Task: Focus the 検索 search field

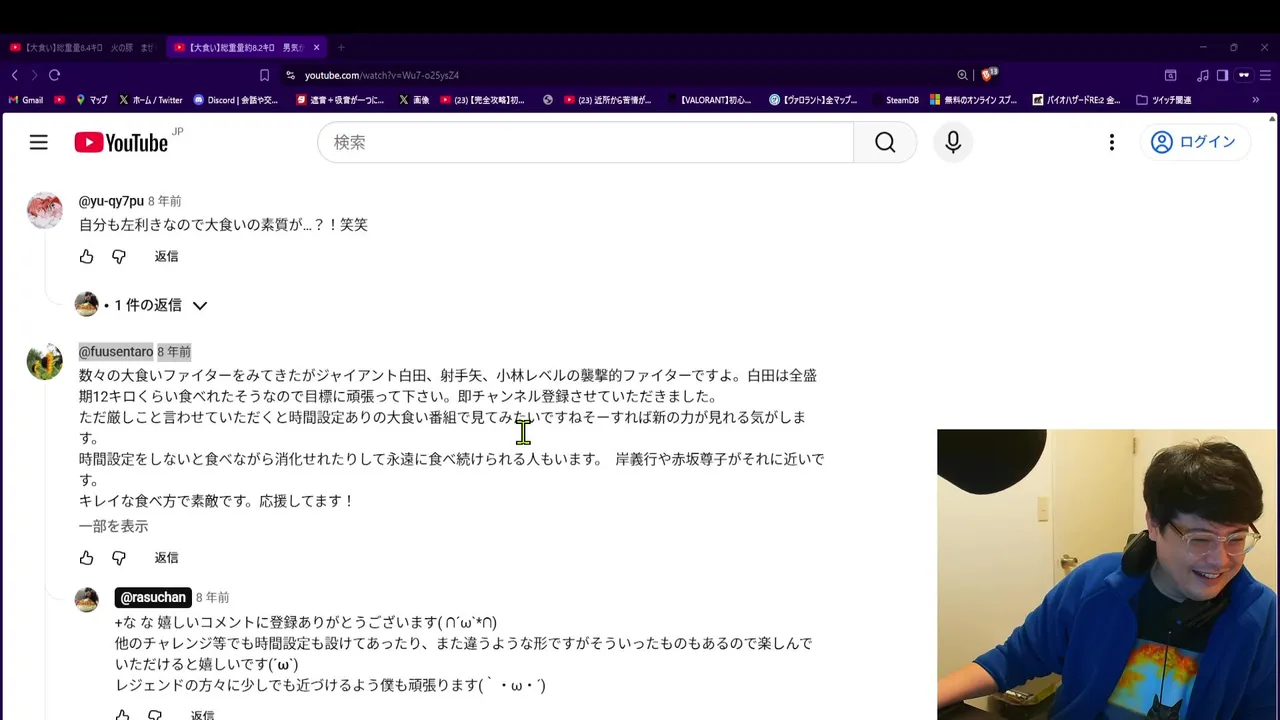Action: point(586,142)
